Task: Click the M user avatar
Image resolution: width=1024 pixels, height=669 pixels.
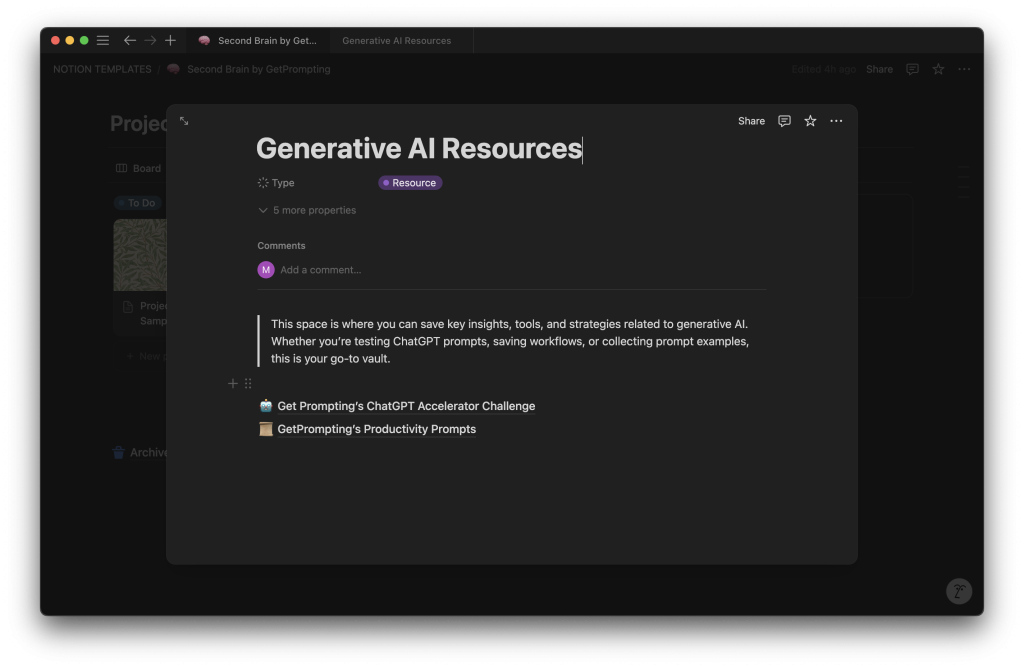Action: tap(266, 270)
